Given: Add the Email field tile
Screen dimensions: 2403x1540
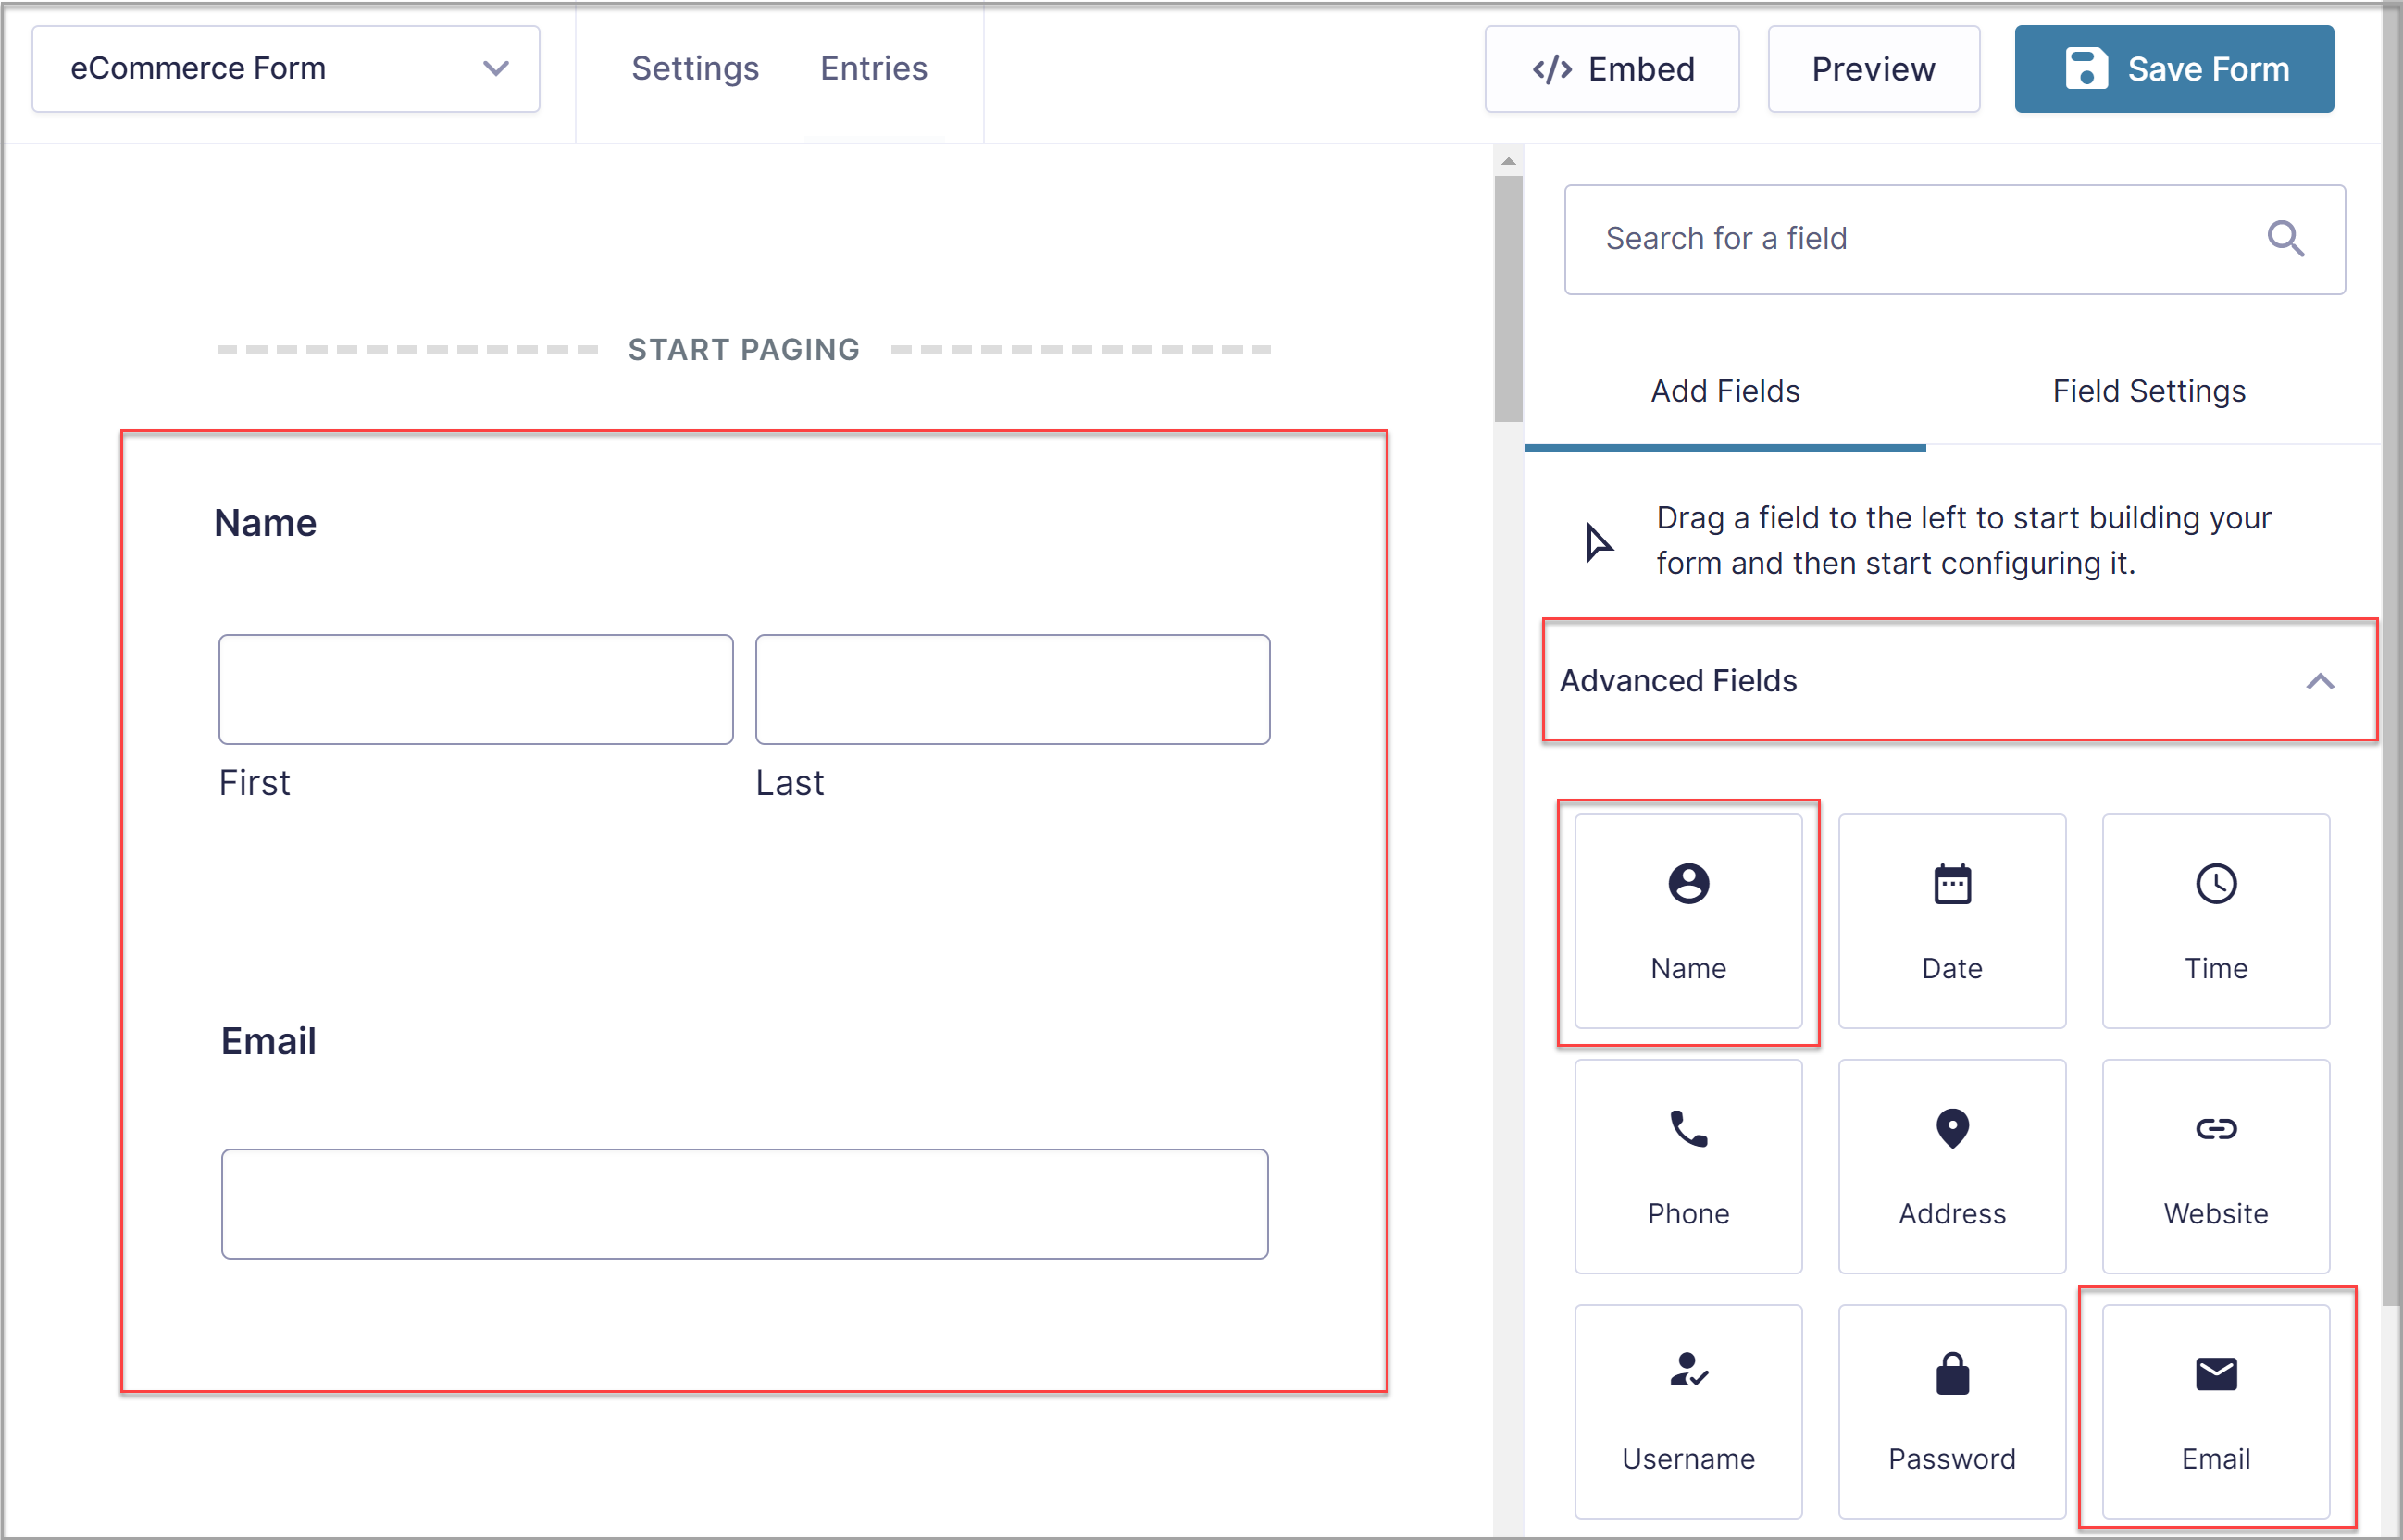Looking at the screenshot, I should pos(2215,1411).
